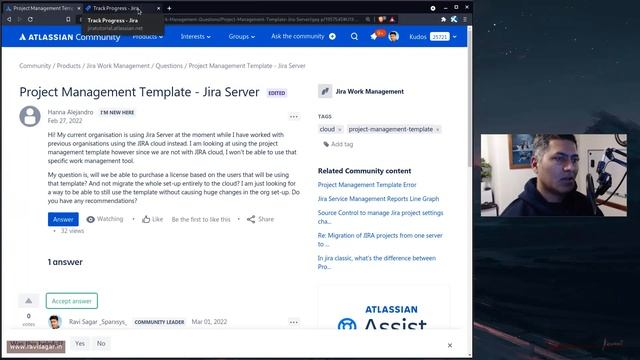
Task: Go back in browser history
Action: [x=9, y=19]
